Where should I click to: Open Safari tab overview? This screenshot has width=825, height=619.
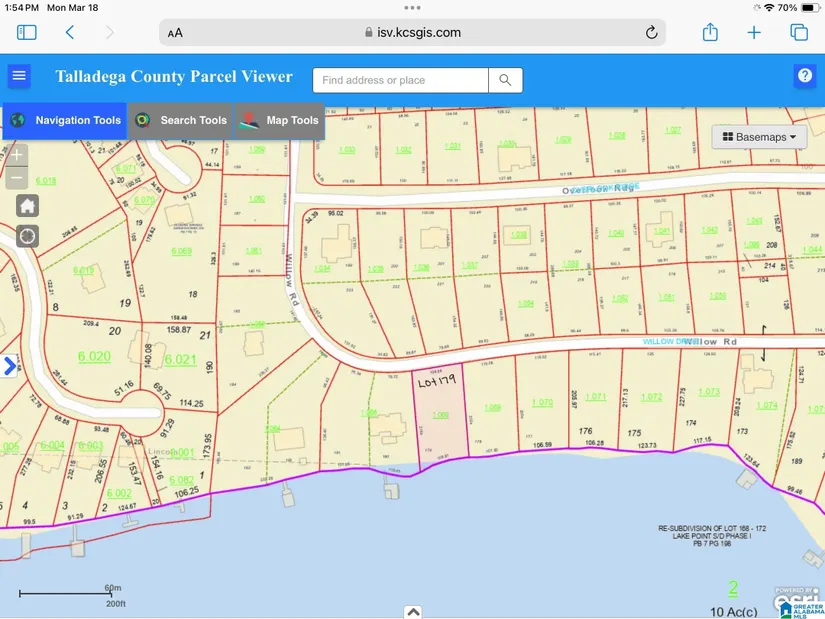[x=799, y=32]
